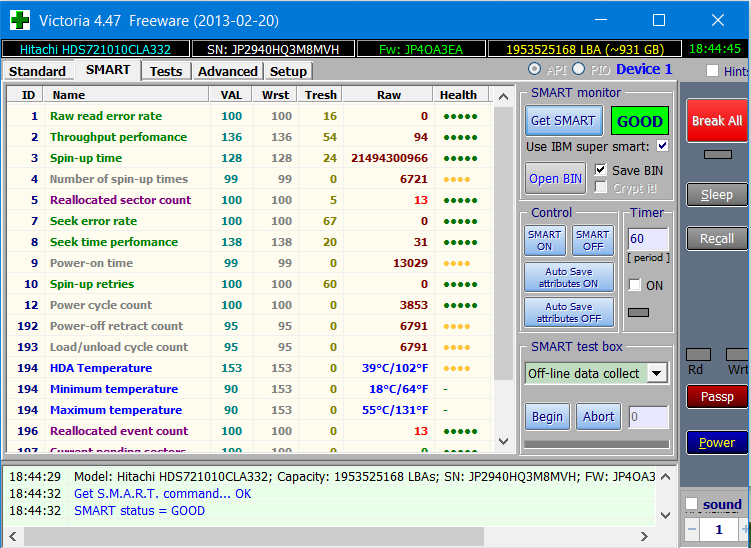The image size is (751, 548).
Task: Switch to the Tests tab
Action: (x=166, y=71)
